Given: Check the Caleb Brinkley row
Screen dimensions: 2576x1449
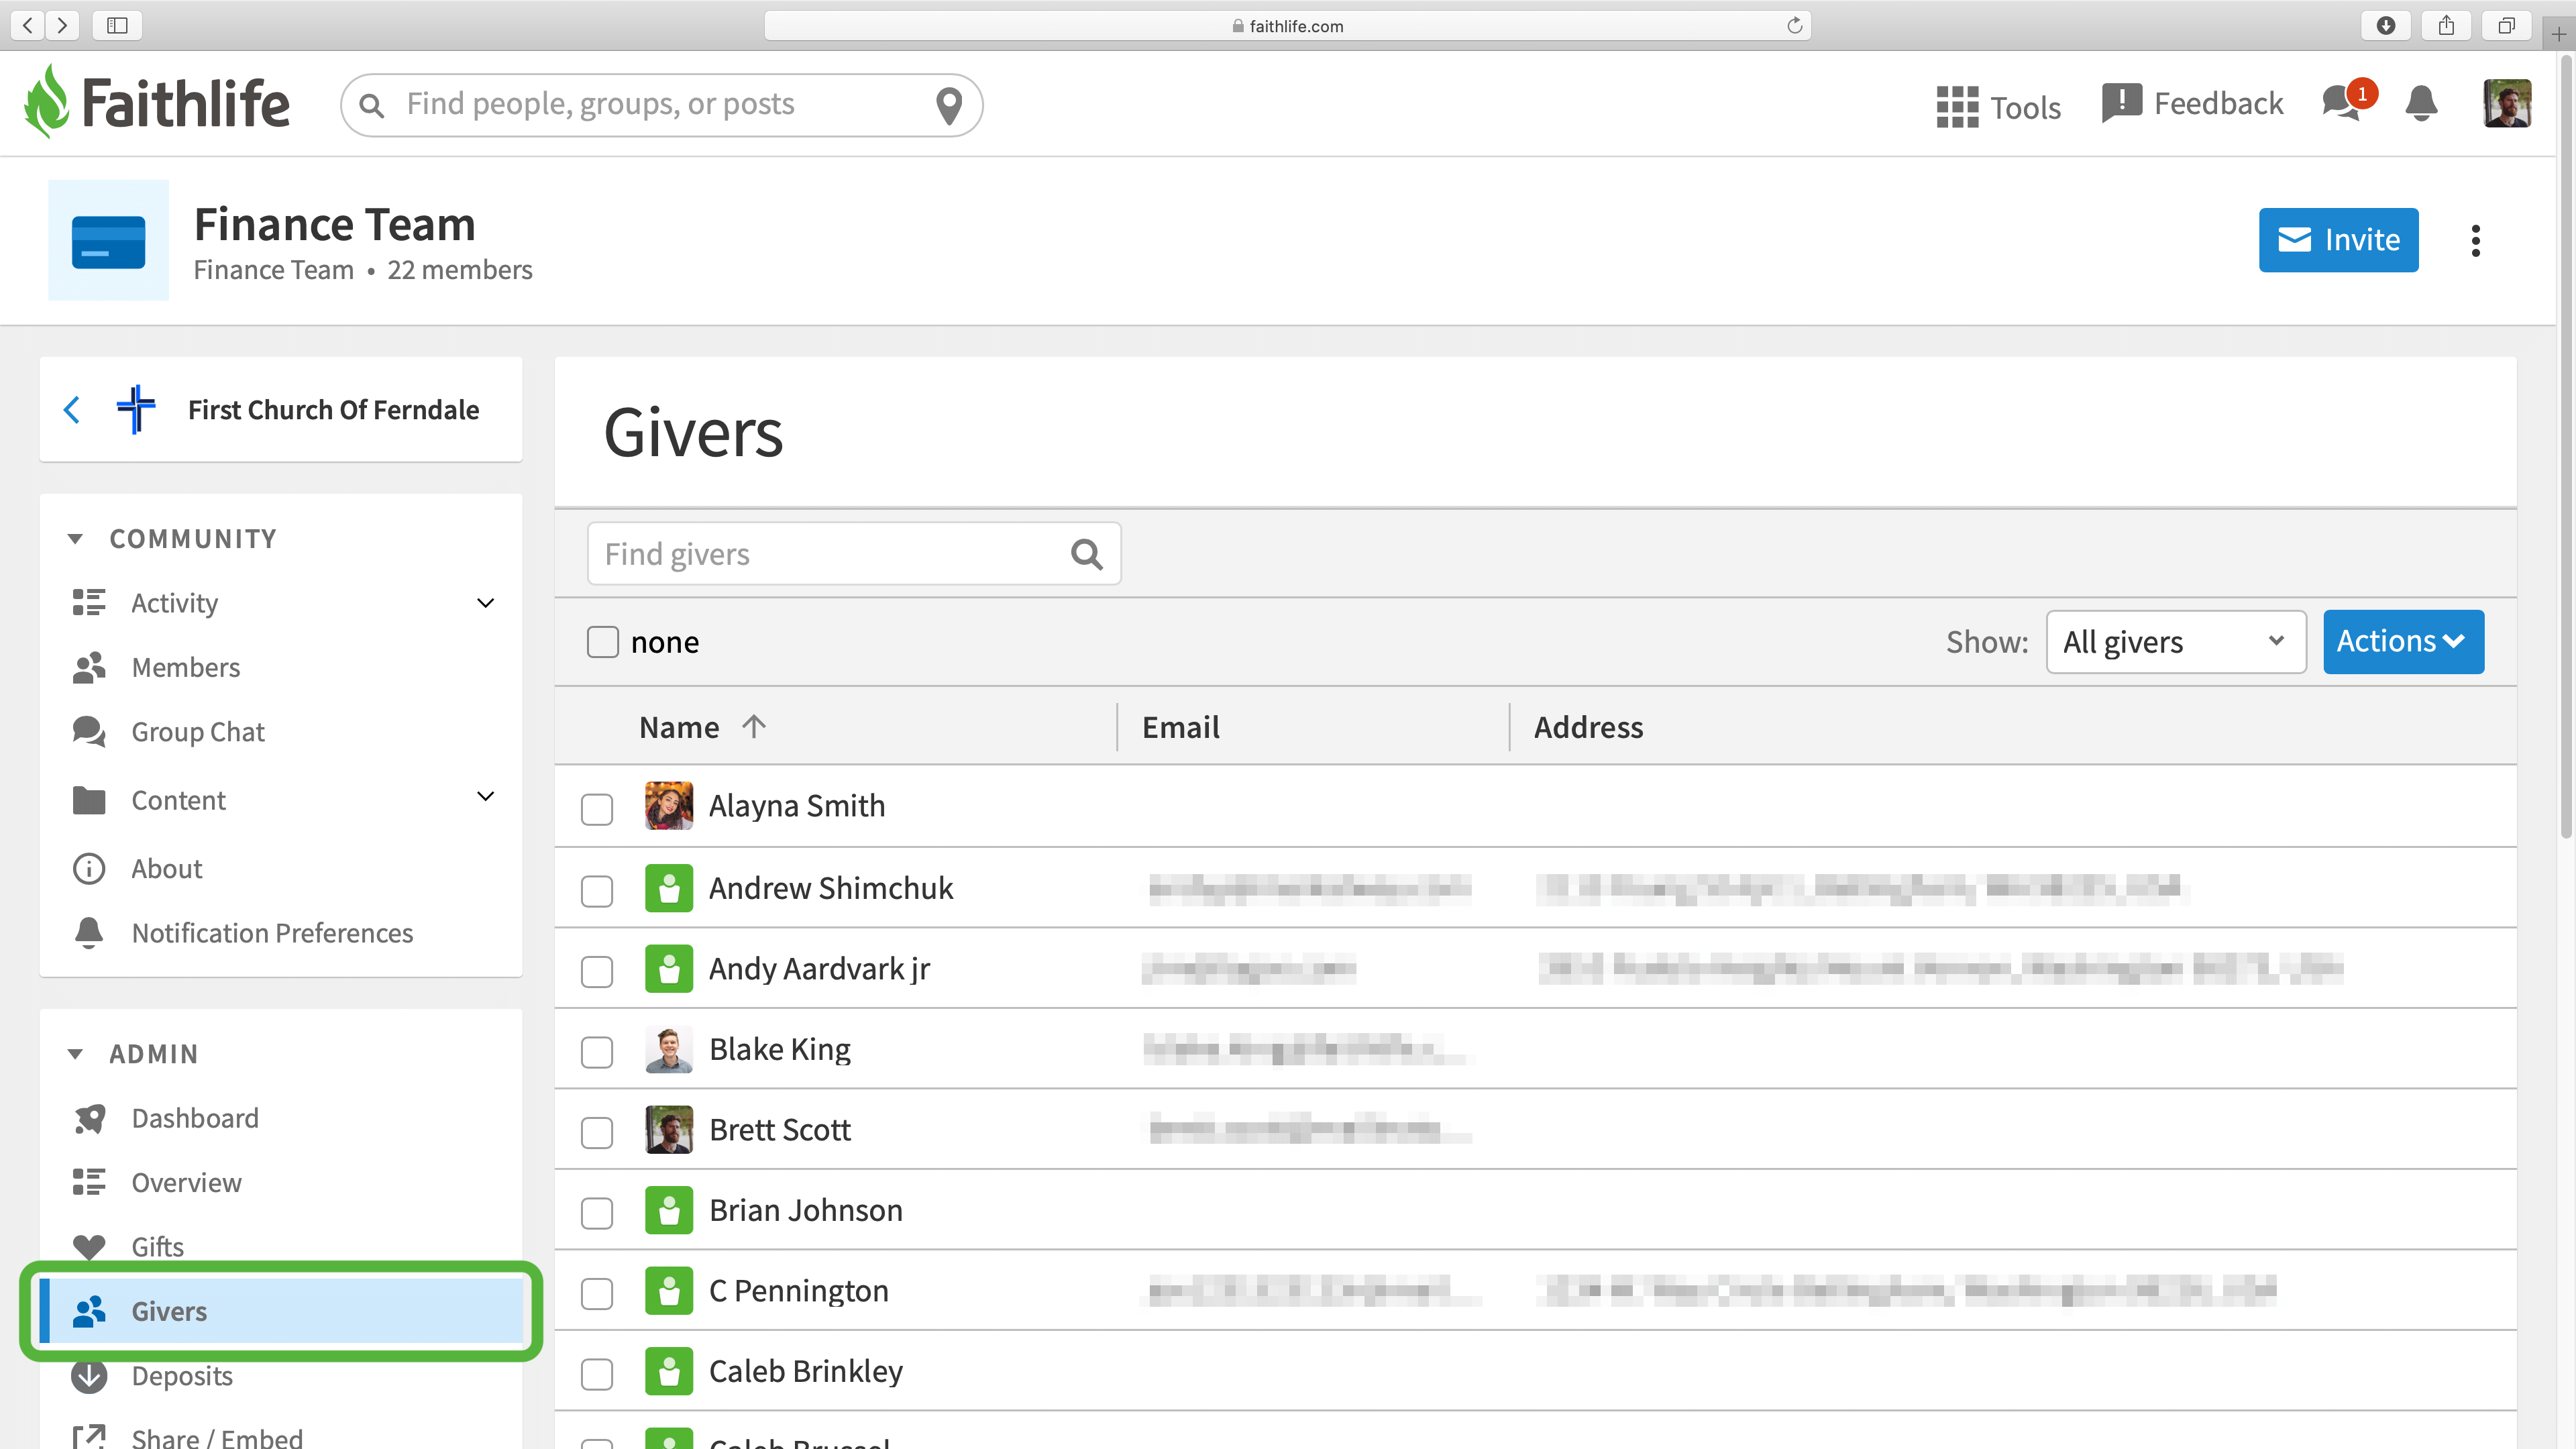Looking at the screenshot, I should coord(597,1375).
